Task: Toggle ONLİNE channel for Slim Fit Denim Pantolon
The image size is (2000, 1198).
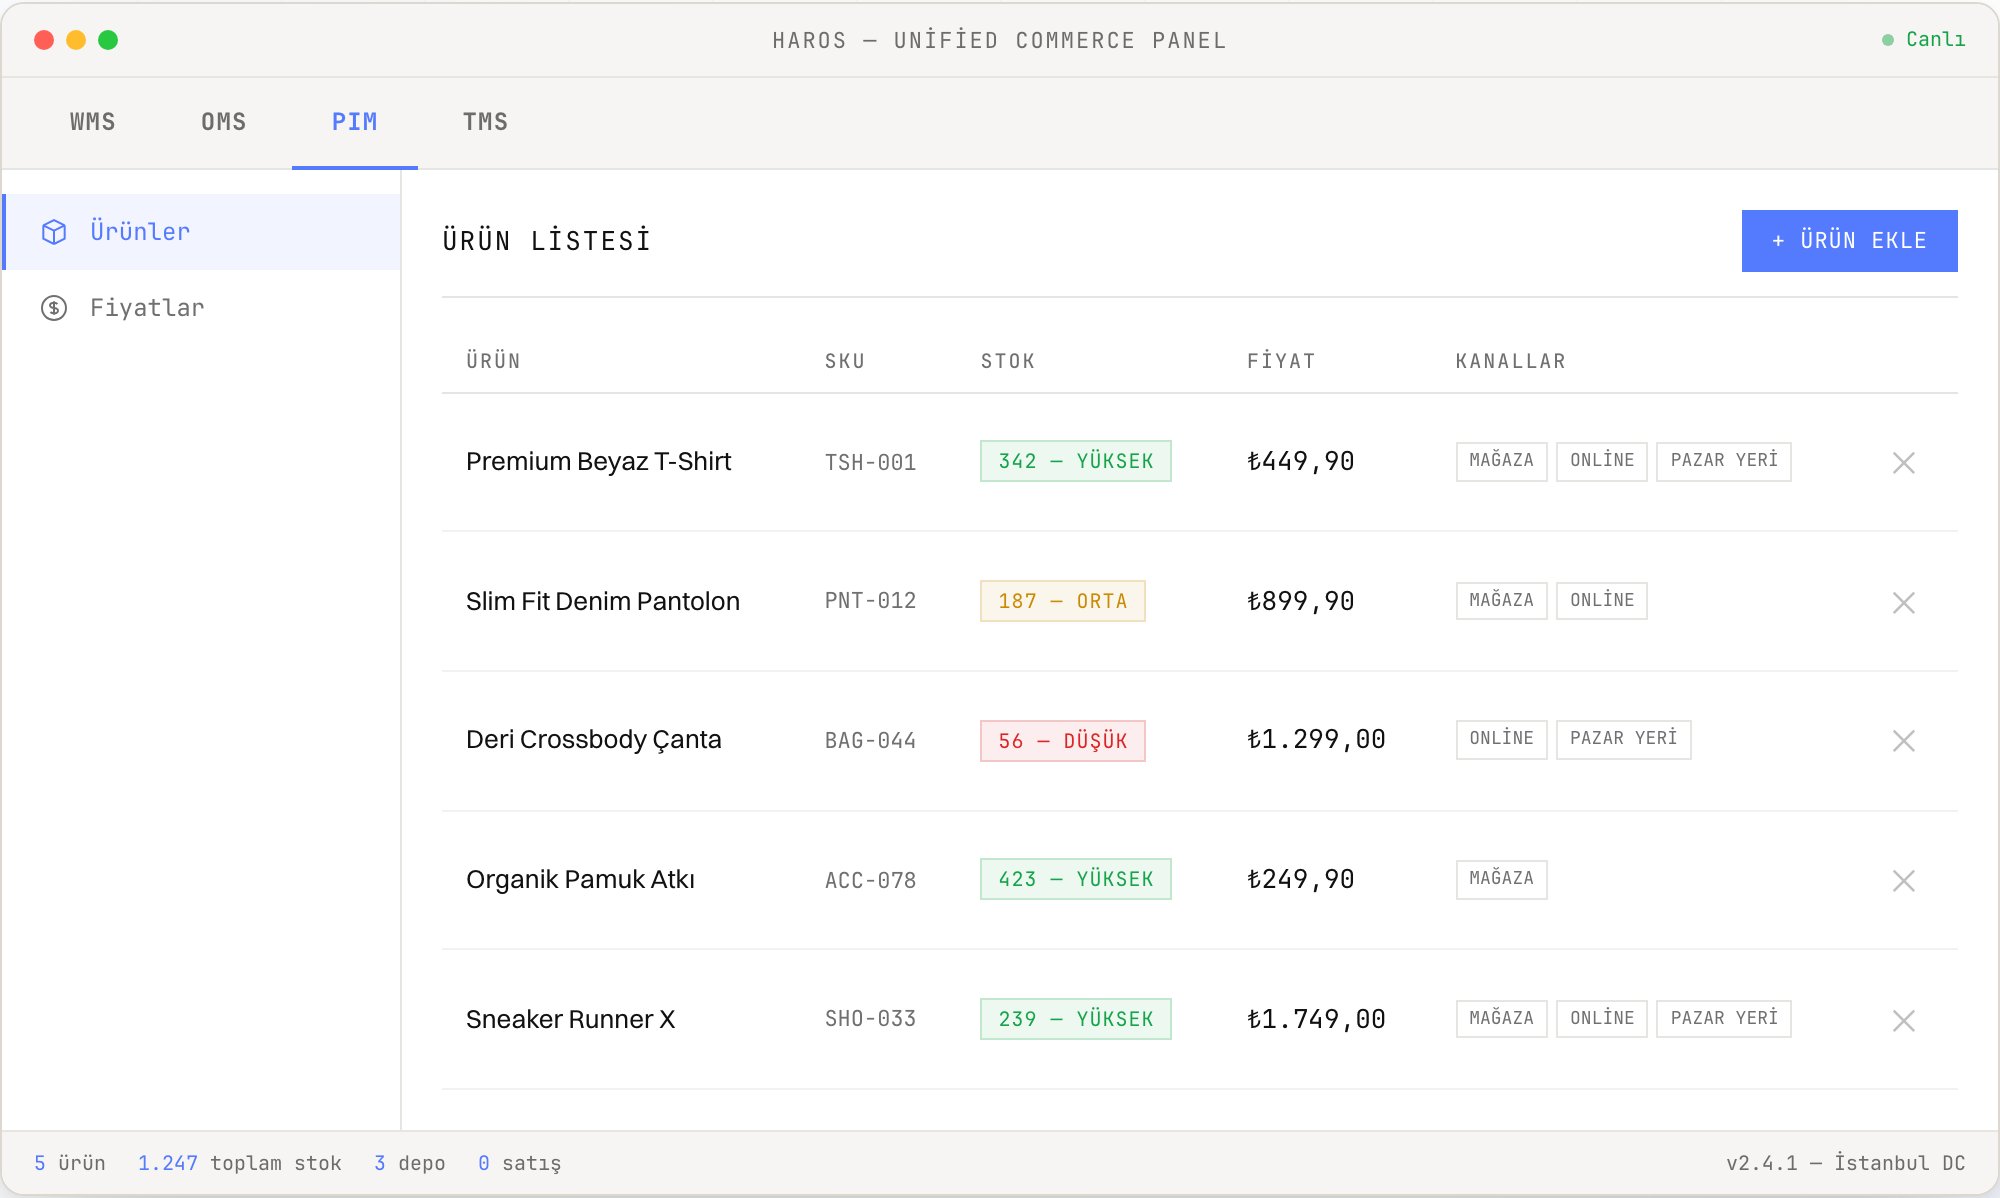Action: [x=1601, y=601]
